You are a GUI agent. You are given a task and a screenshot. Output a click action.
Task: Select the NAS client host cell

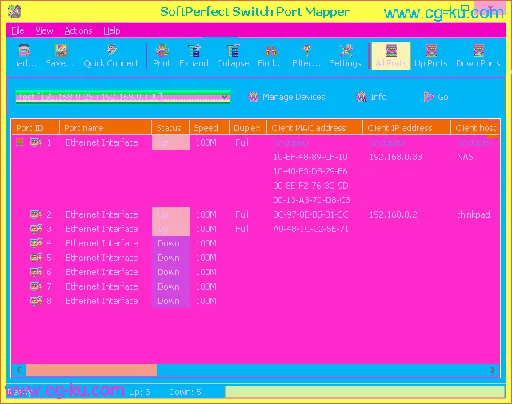(466, 157)
